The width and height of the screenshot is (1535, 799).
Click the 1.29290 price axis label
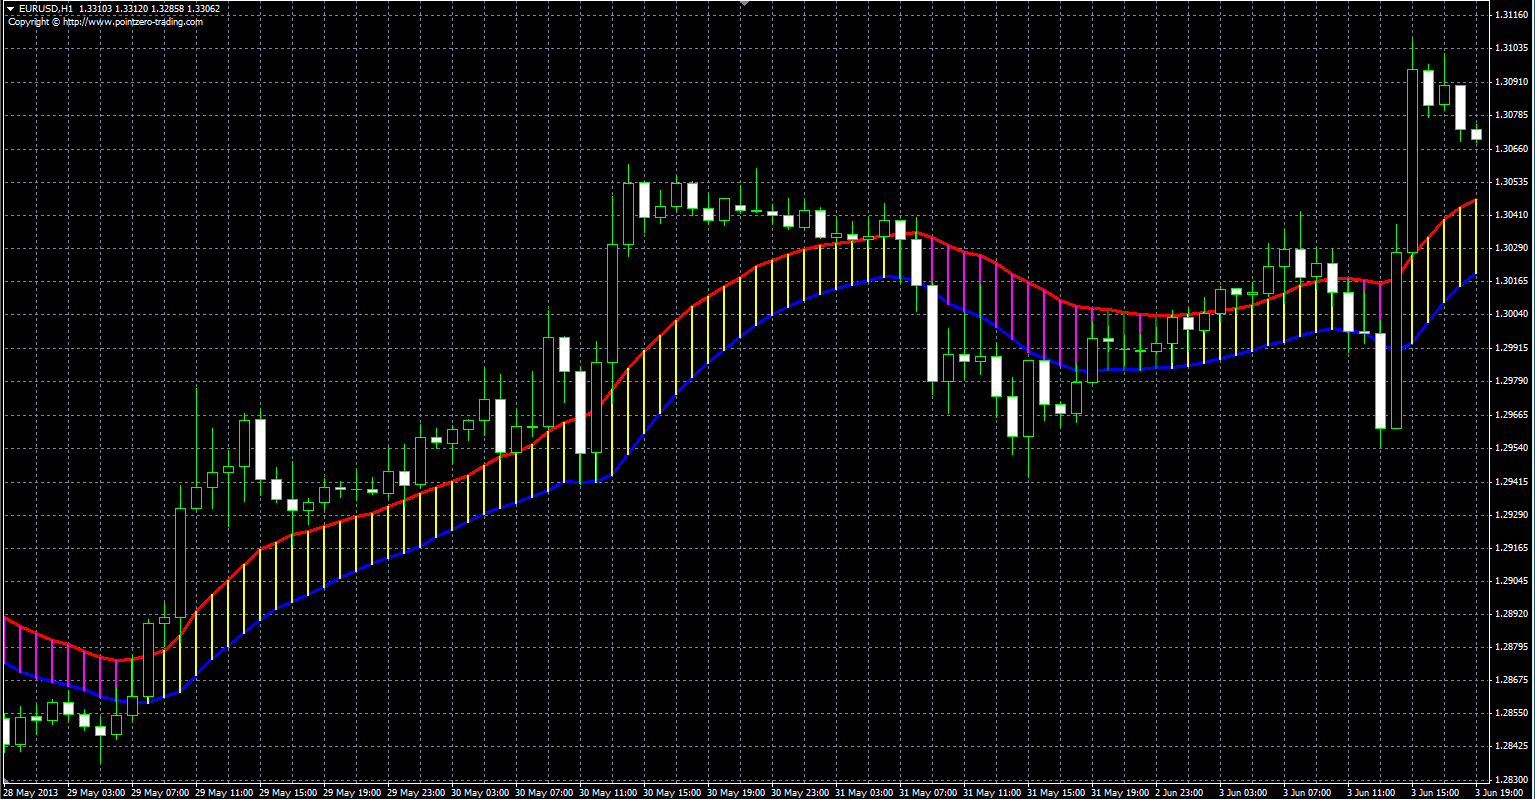coord(1510,515)
